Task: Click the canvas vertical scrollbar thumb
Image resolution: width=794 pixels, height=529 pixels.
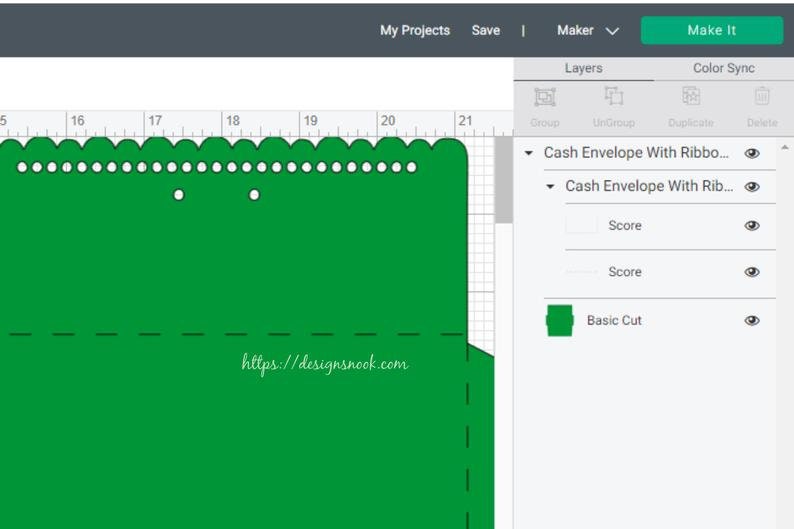Action: 503,180
